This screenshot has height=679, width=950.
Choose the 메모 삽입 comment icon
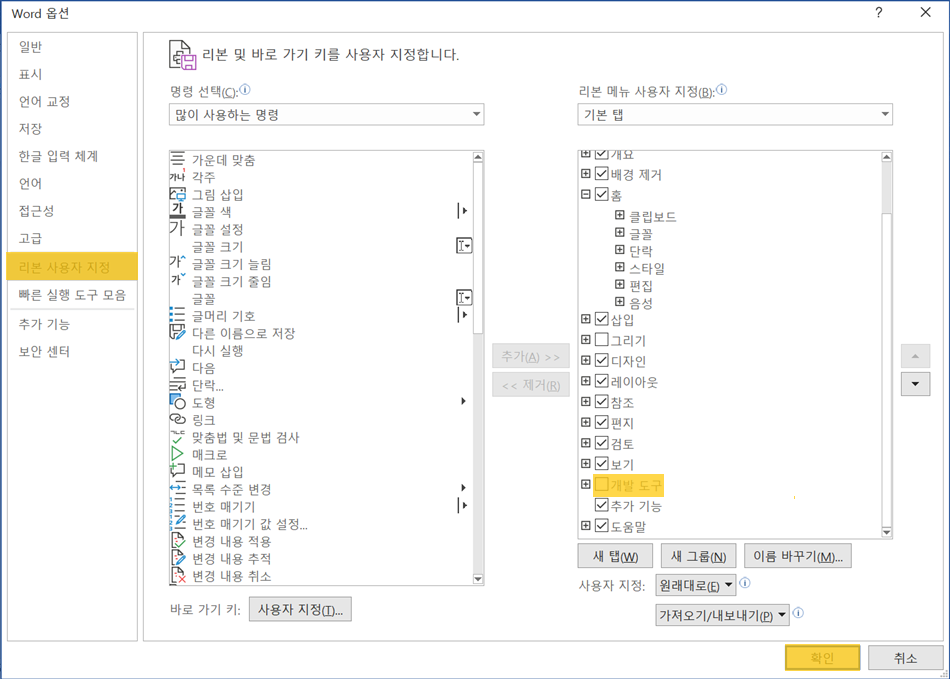tap(178, 471)
